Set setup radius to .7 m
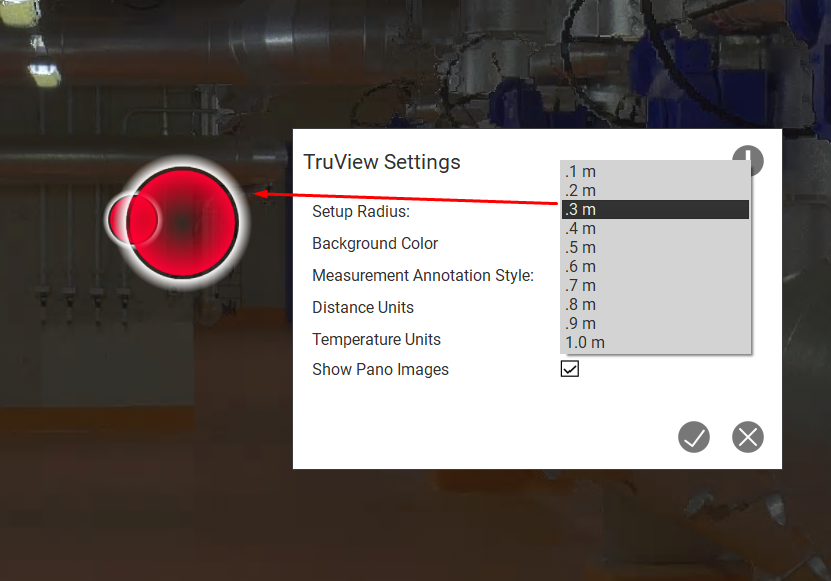This screenshot has width=831, height=581. [655, 285]
